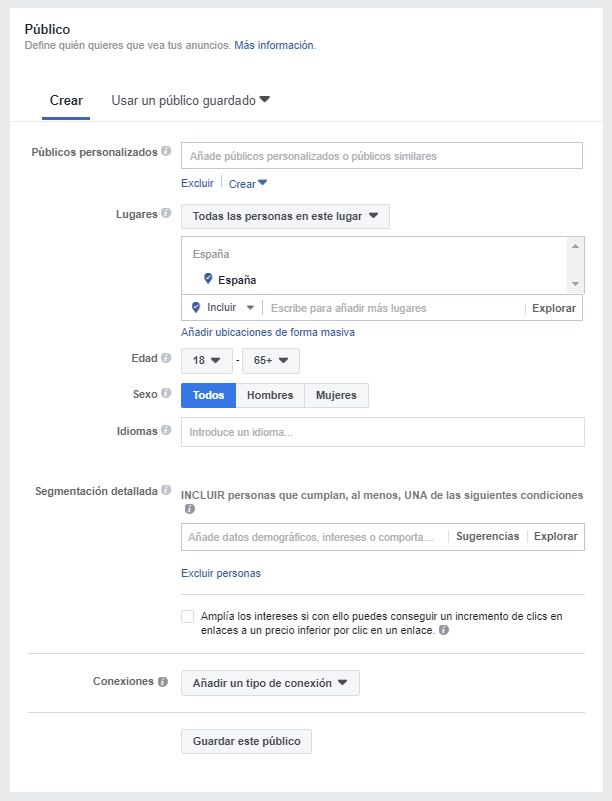612x801 pixels.
Task: Click info icon next to Conexiones
Action: 163,682
